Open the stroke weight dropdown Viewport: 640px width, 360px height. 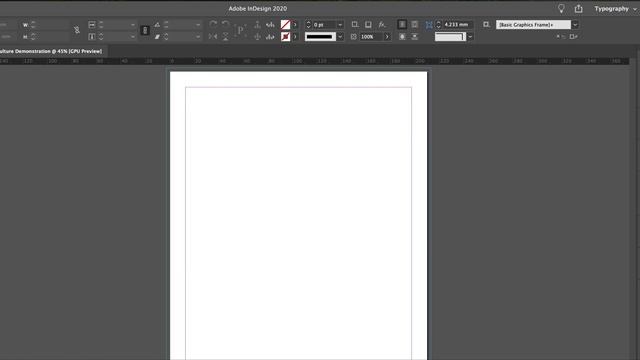tap(340, 25)
